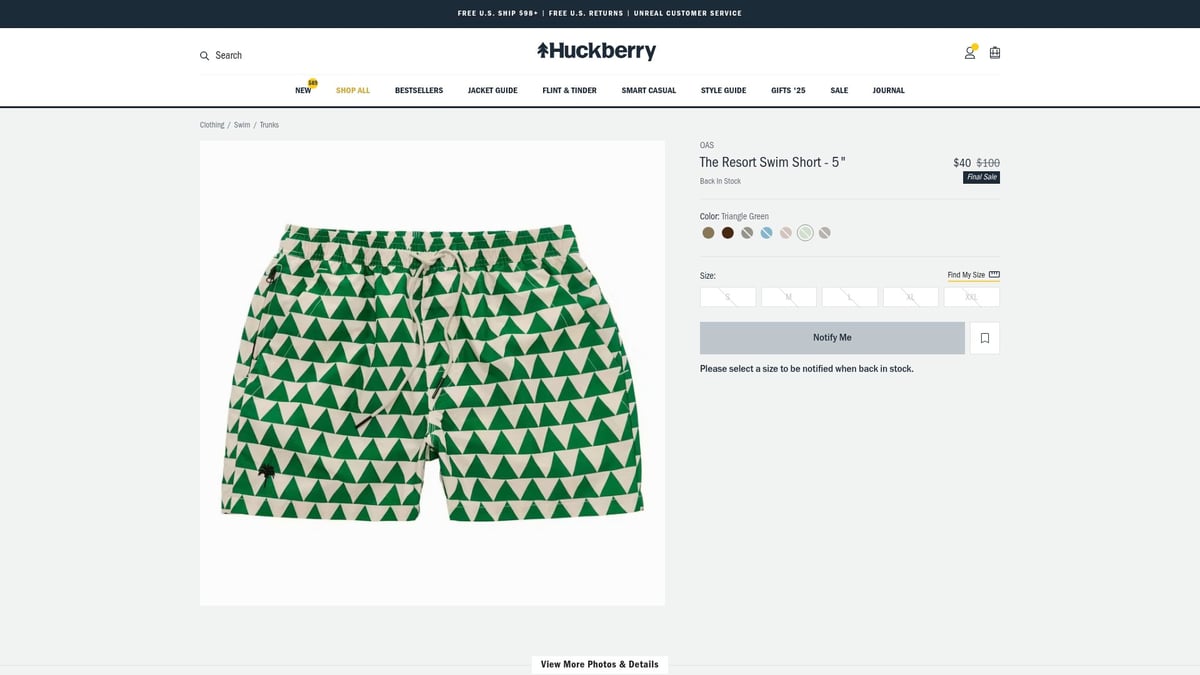The width and height of the screenshot is (1200, 675).
Task: Click View More Photos & Details
Action: coord(599,663)
